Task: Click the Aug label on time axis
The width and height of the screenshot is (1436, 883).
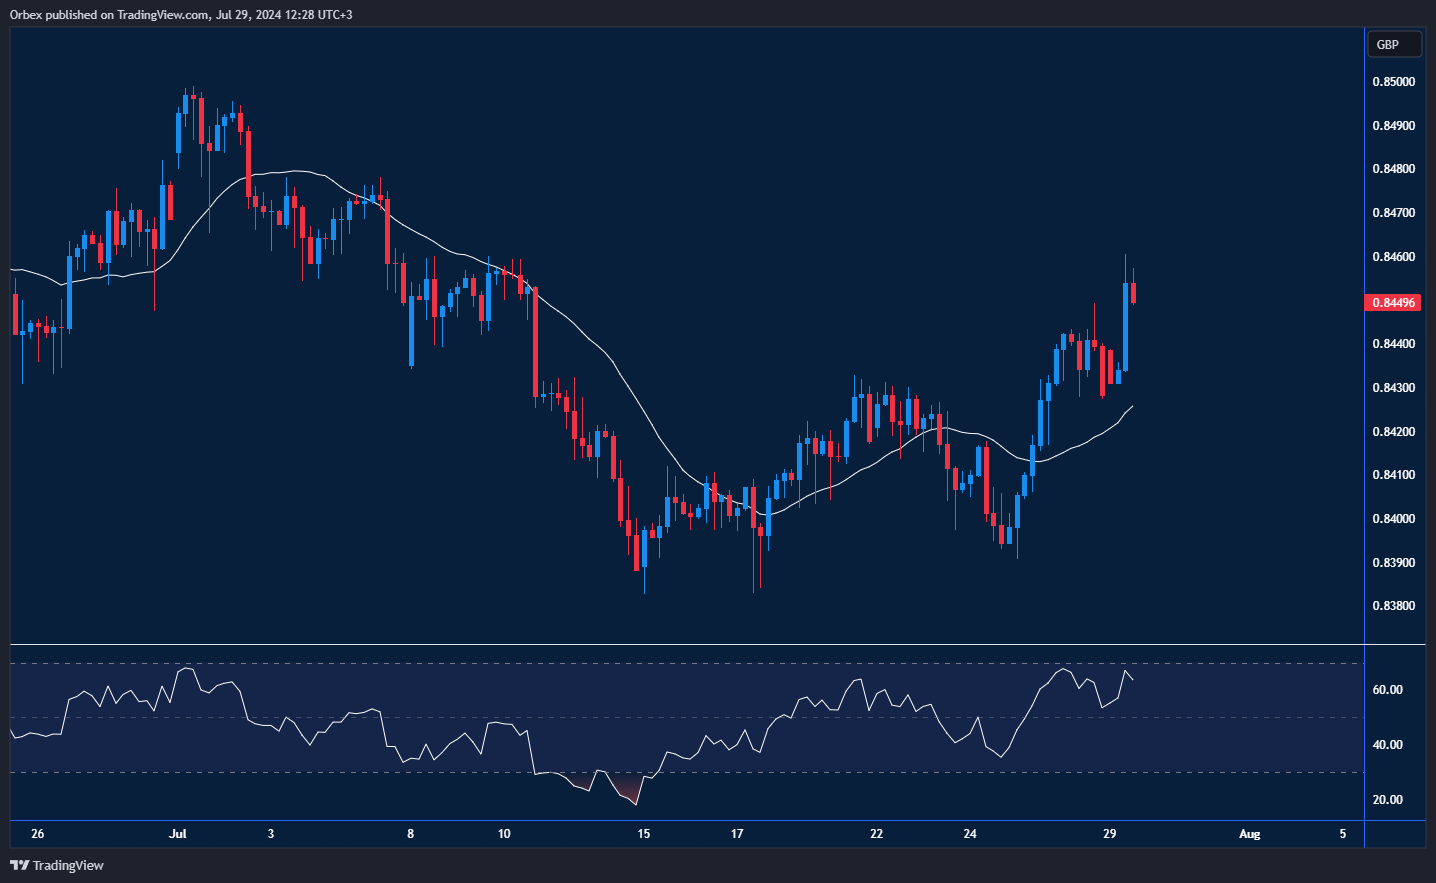Action: pyautogui.click(x=1249, y=834)
